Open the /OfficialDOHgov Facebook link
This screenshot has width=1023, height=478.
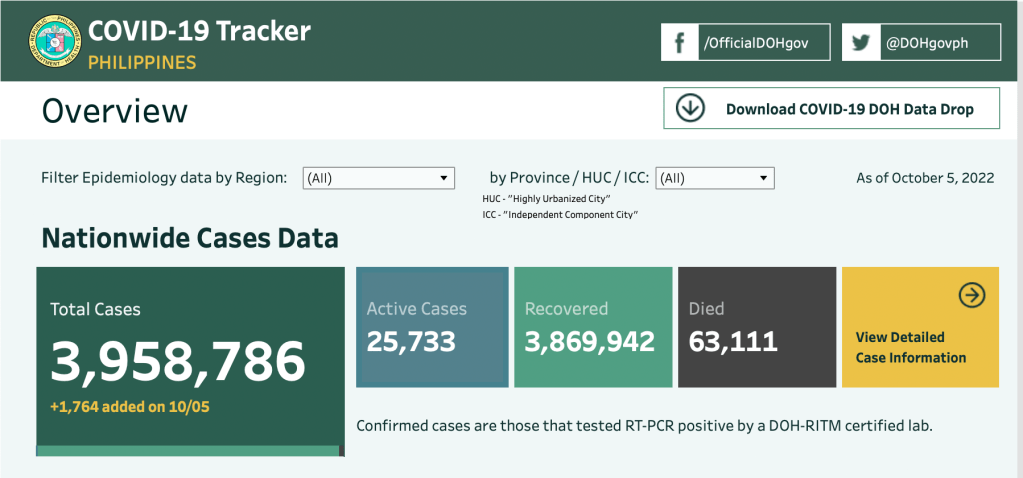pos(754,43)
